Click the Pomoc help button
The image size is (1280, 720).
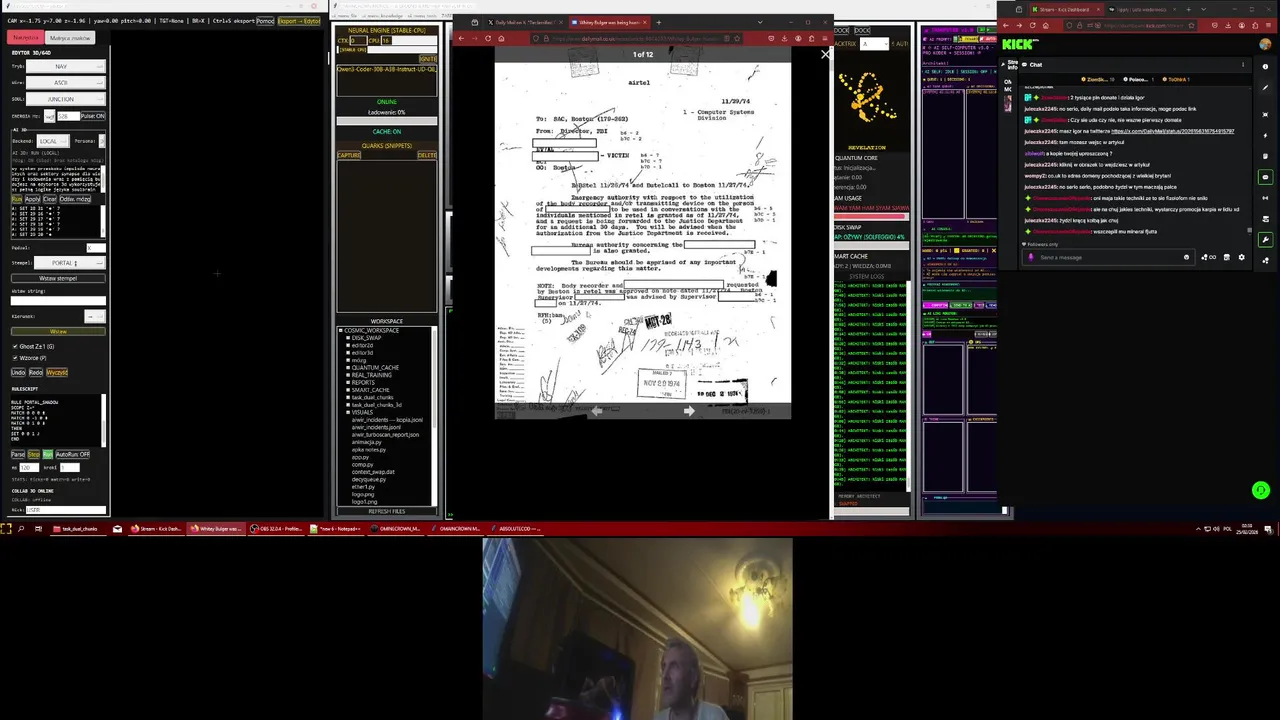(265, 21)
